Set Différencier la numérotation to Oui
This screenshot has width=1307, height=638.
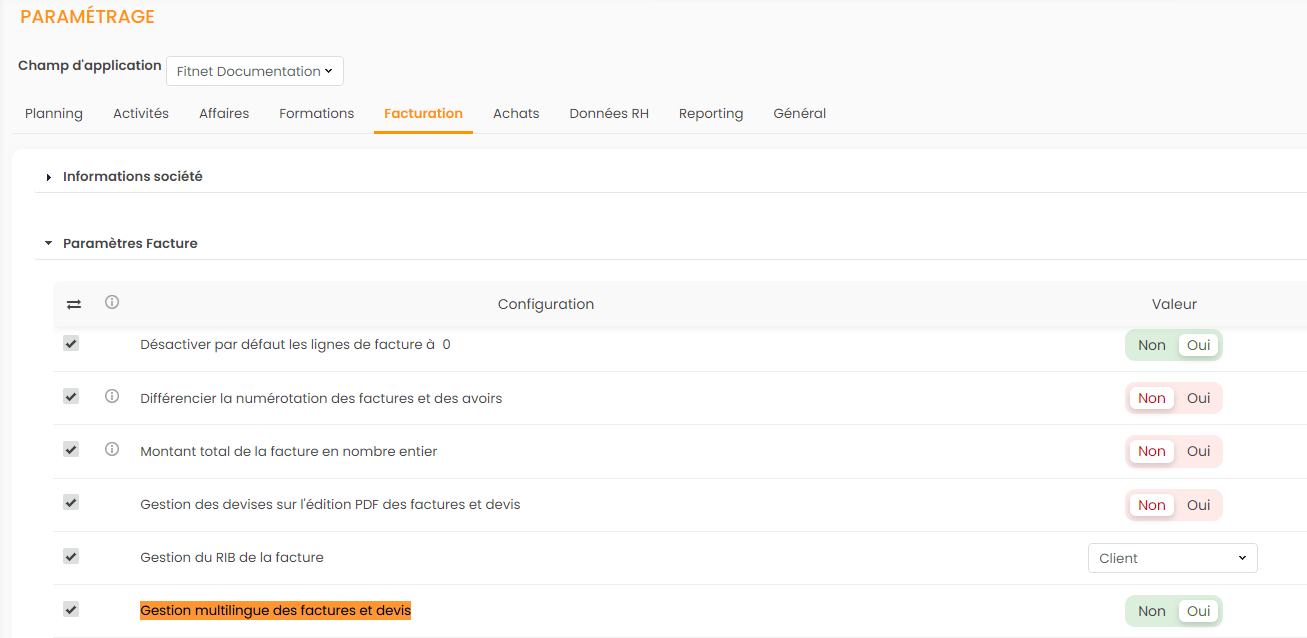[x=1198, y=398]
